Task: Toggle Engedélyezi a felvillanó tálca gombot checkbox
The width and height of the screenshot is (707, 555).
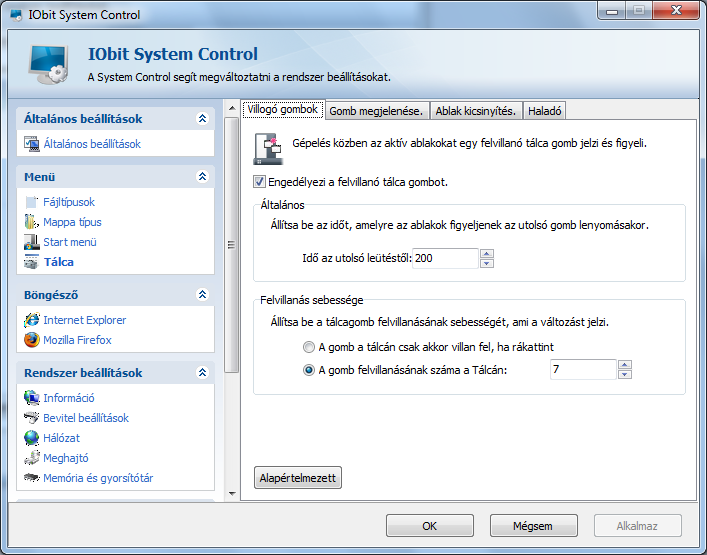Action: [259, 182]
